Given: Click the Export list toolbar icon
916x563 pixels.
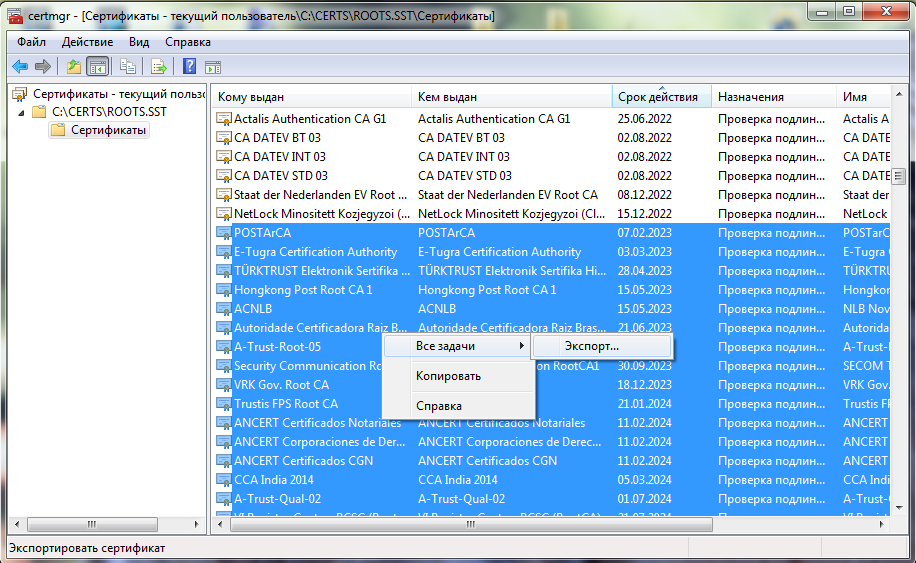Looking at the screenshot, I should (x=158, y=67).
